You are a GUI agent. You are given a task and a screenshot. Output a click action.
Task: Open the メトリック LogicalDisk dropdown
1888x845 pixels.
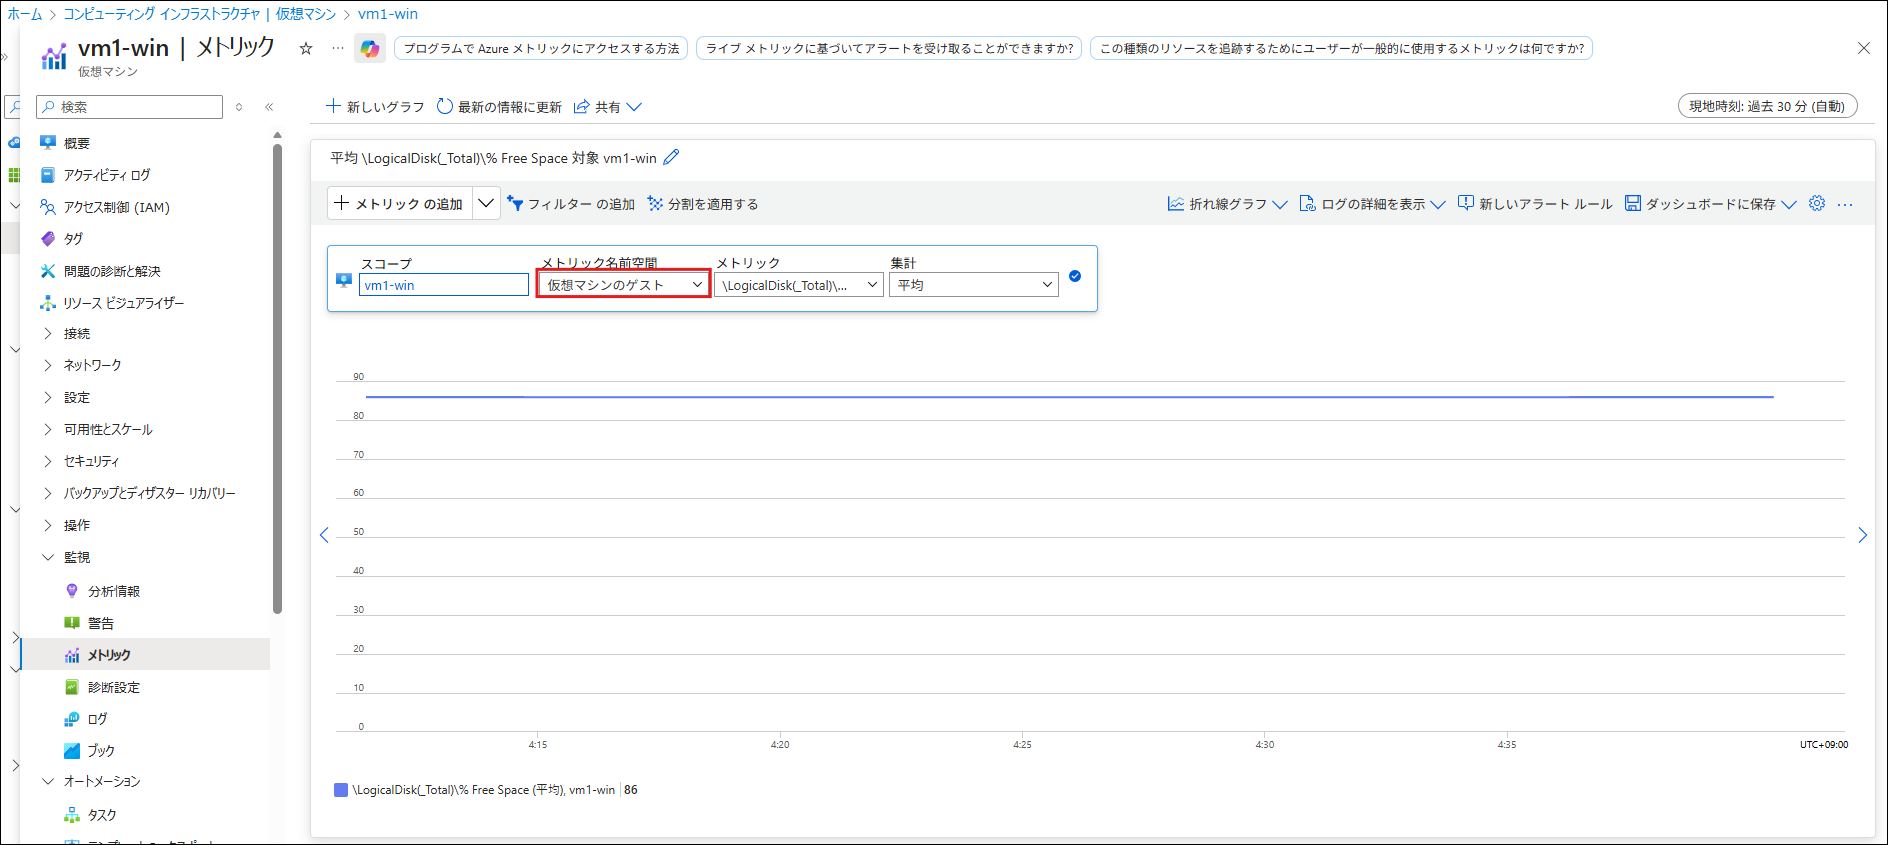[799, 285]
